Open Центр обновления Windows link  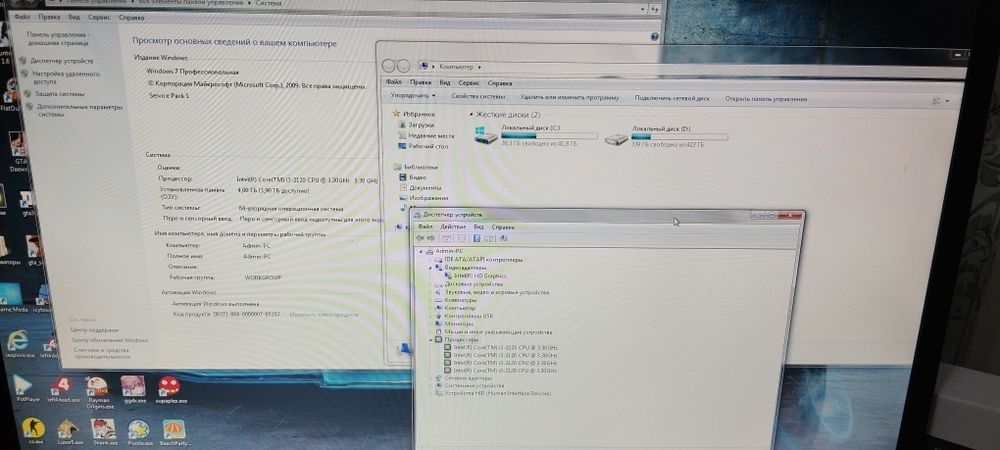click(x=110, y=340)
